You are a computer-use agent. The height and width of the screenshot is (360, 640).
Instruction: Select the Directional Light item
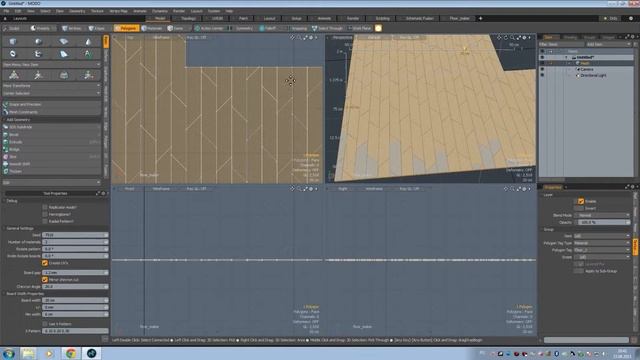point(593,76)
